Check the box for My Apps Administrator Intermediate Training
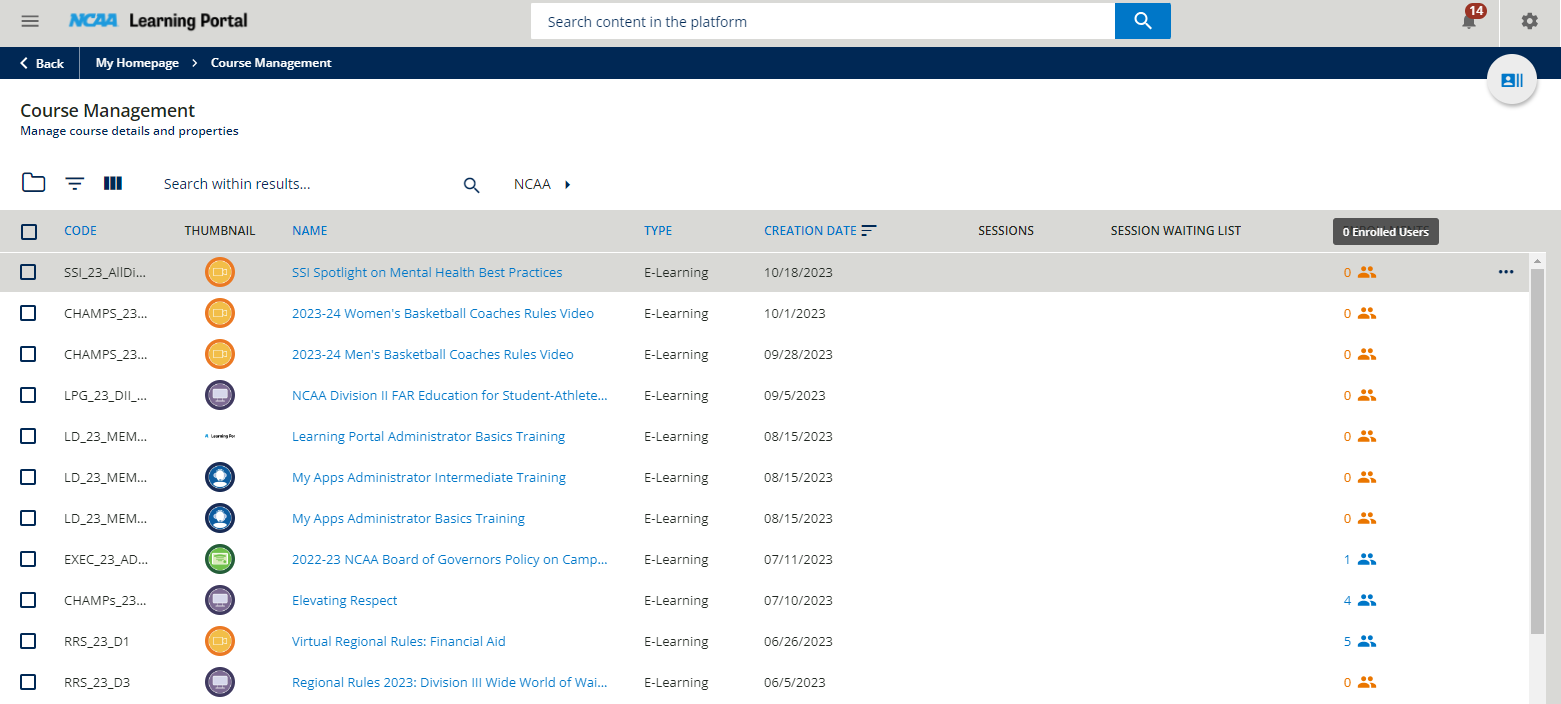This screenshot has width=1561, height=704. click(28, 477)
